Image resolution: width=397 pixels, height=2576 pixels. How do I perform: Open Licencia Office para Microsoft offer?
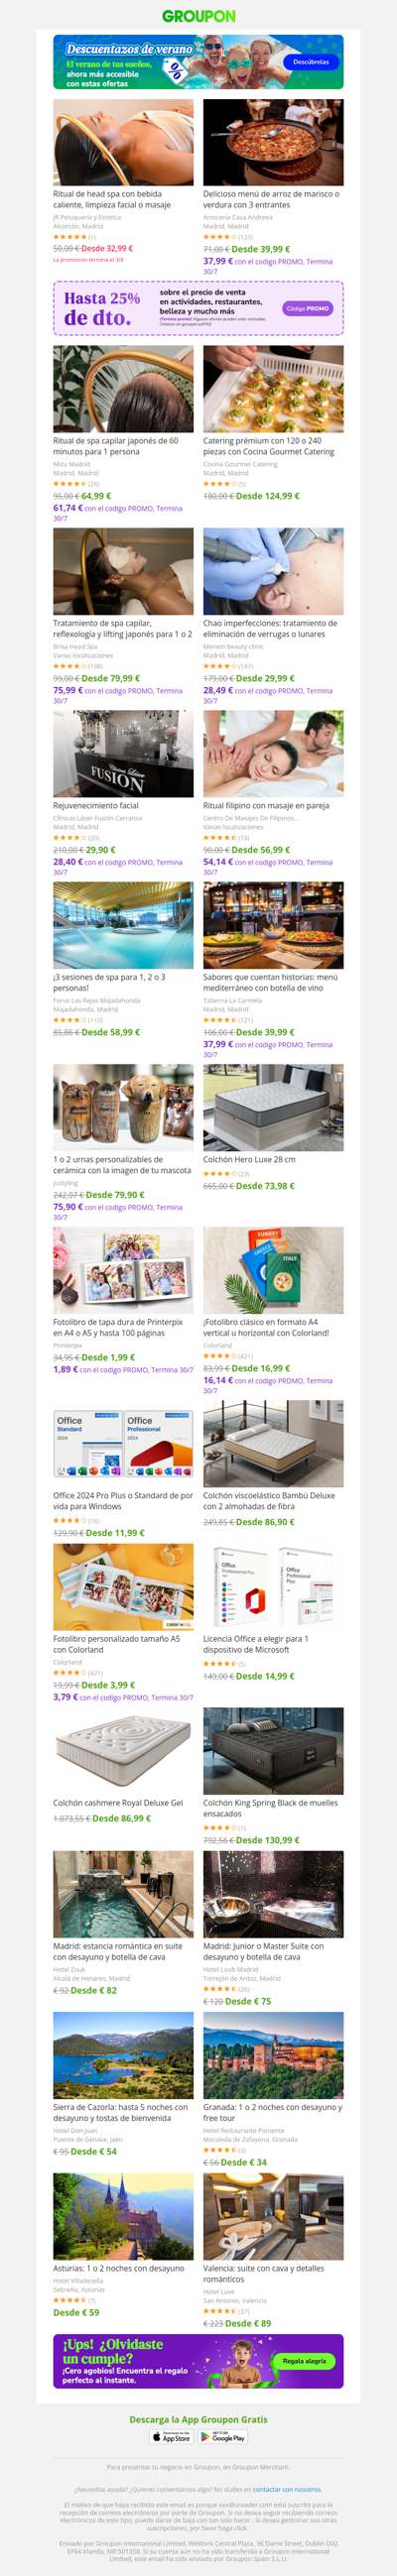[x=256, y=1644]
